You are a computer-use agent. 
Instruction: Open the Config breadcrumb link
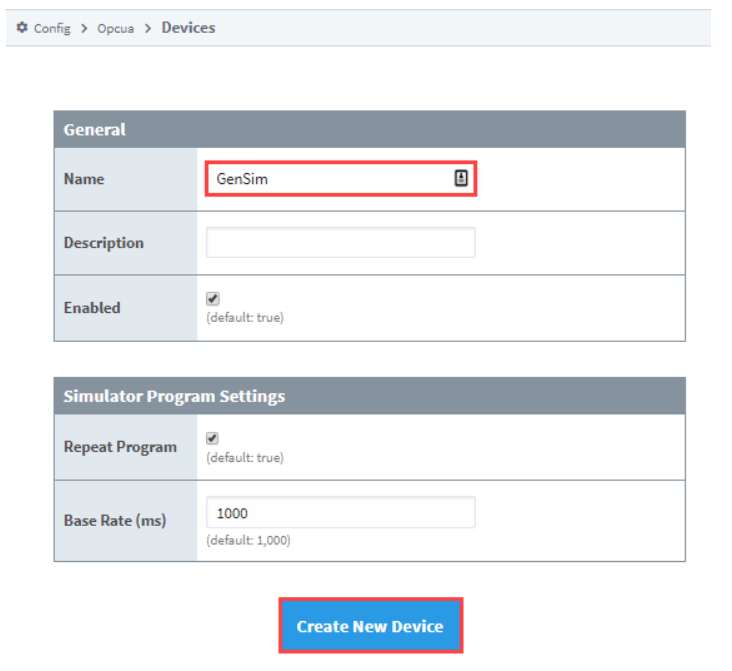coord(52,28)
